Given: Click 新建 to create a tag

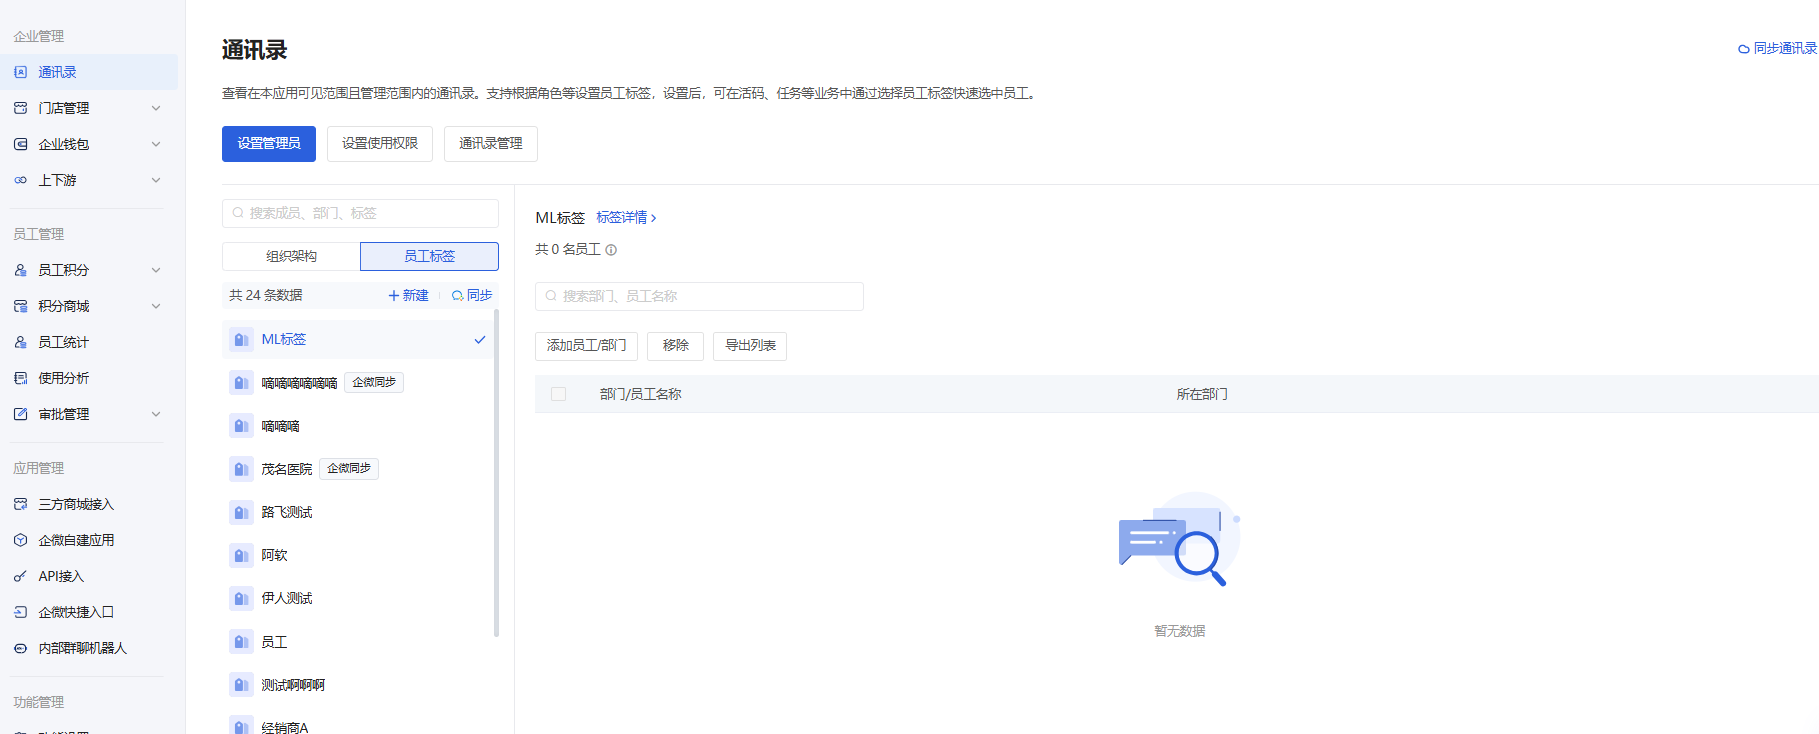Looking at the screenshot, I should coord(408,295).
